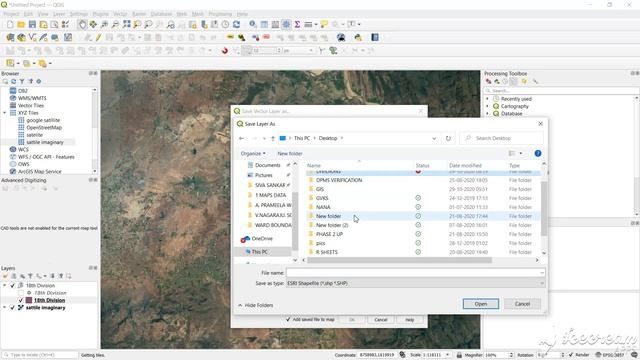Toggle the Render checkbox in status bar
Viewport: 640px width, 360px height.
pyautogui.click(x=571, y=355)
